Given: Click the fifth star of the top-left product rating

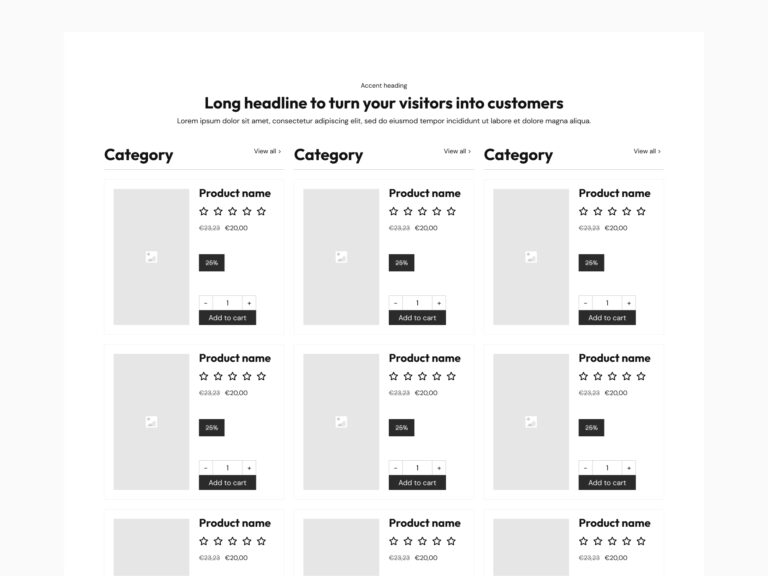Looking at the screenshot, I should tap(261, 211).
